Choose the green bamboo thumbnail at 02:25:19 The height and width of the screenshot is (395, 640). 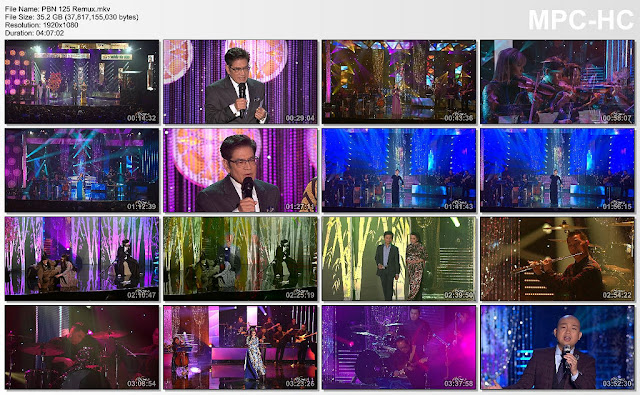tap(240, 259)
